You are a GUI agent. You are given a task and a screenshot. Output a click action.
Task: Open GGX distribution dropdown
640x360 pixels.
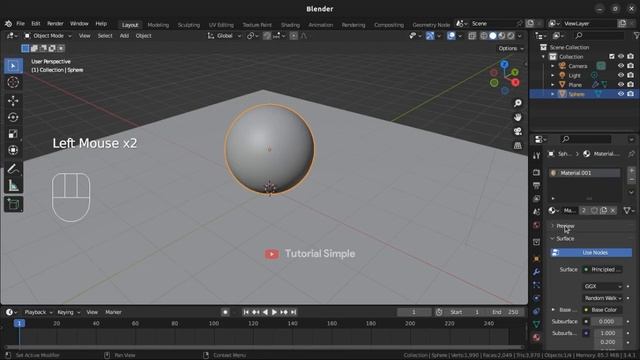coord(602,287)
